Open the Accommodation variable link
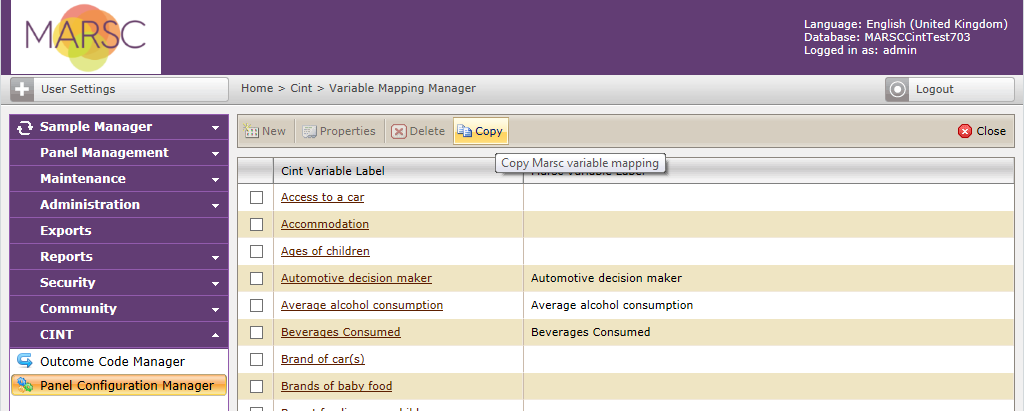The image size is (1024, 411). (325, 224)
